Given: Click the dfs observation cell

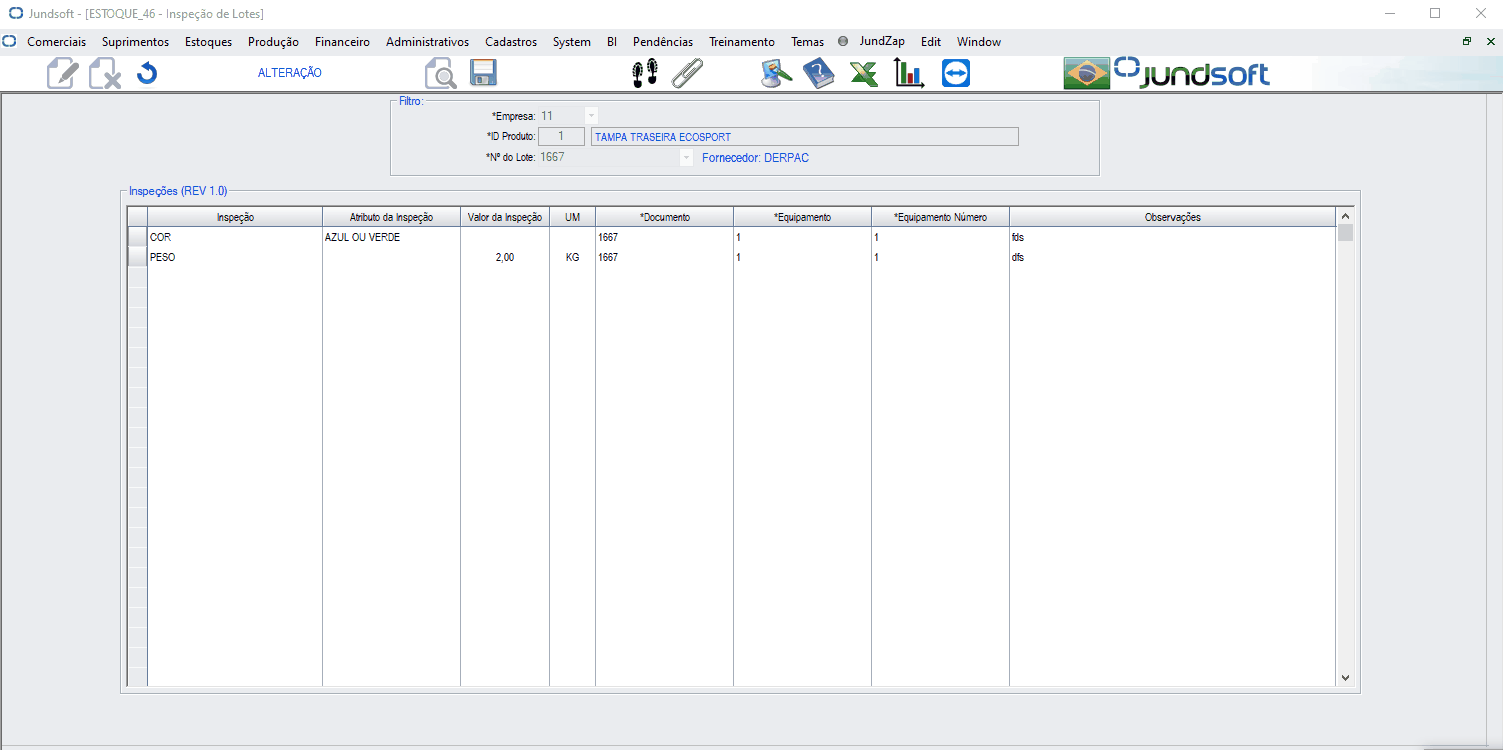Looking at the screenshot, I should click(1172, 257).
